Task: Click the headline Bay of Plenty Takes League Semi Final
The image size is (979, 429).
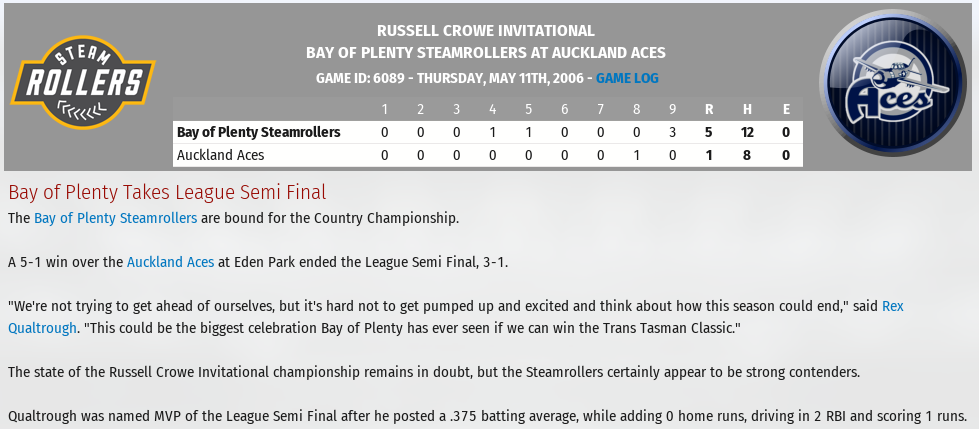Action: pos(167,192)
